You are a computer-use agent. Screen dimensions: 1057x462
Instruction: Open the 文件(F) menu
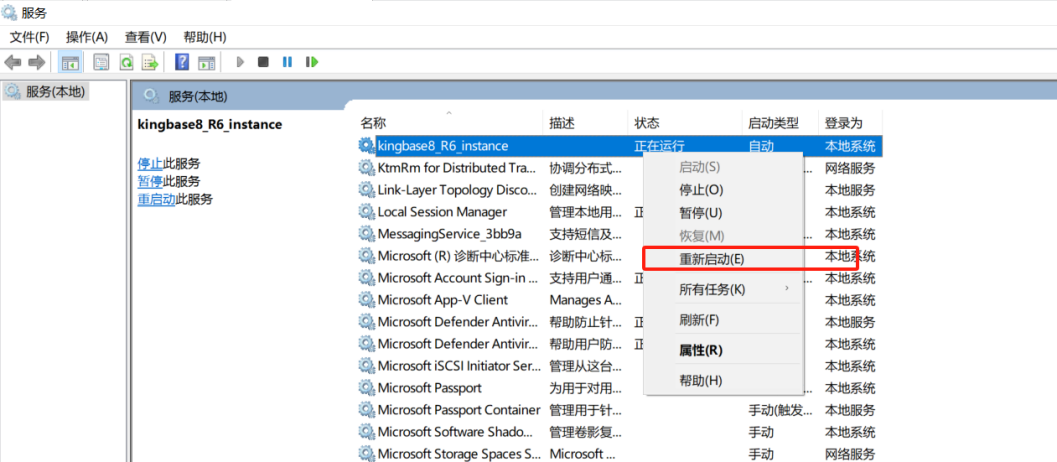(x=30, y=37)
